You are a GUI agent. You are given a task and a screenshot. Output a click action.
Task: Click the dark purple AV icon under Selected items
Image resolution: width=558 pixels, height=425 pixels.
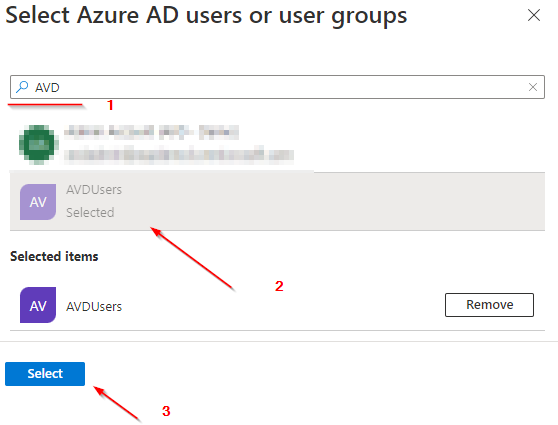[38, 305]
